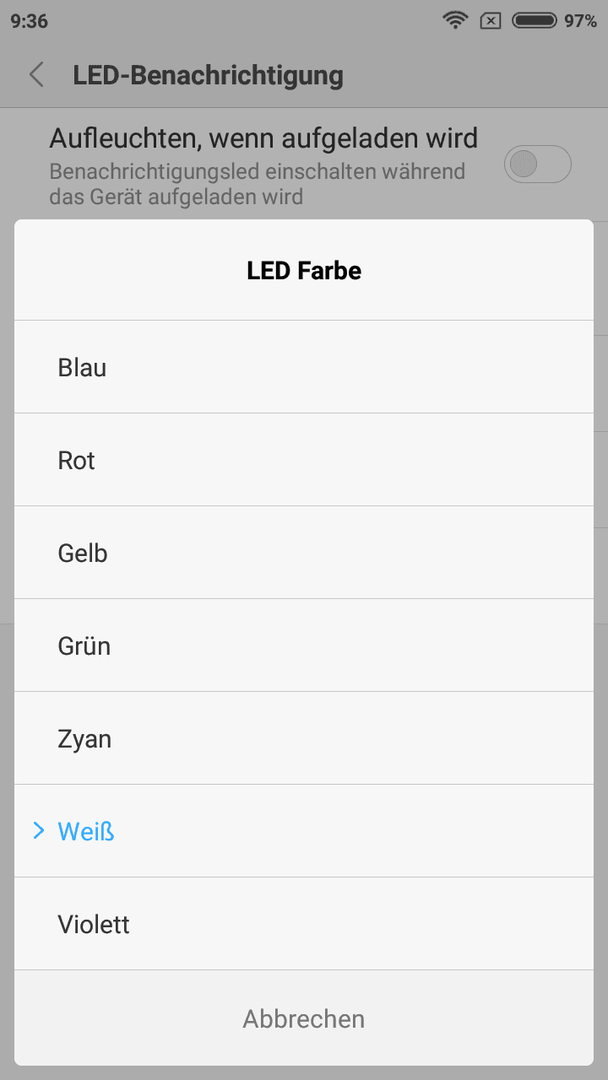The height and width of the screenshot is (1080, 608).
Task: Tap the Benachrichtigungsled description text
Action: click(258, 184)
